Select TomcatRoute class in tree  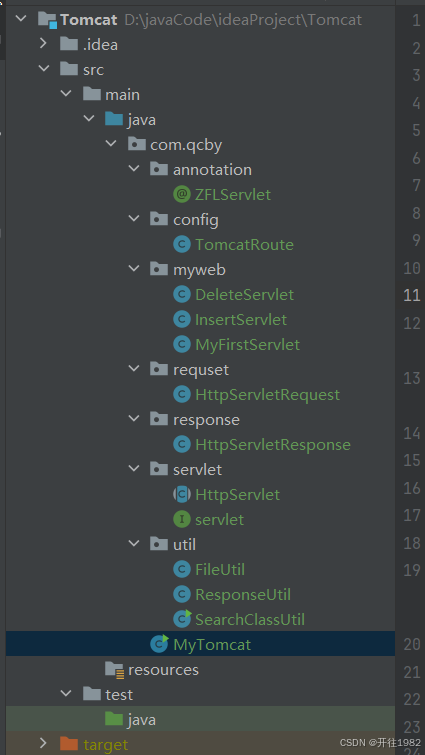(x=244, y=245)
